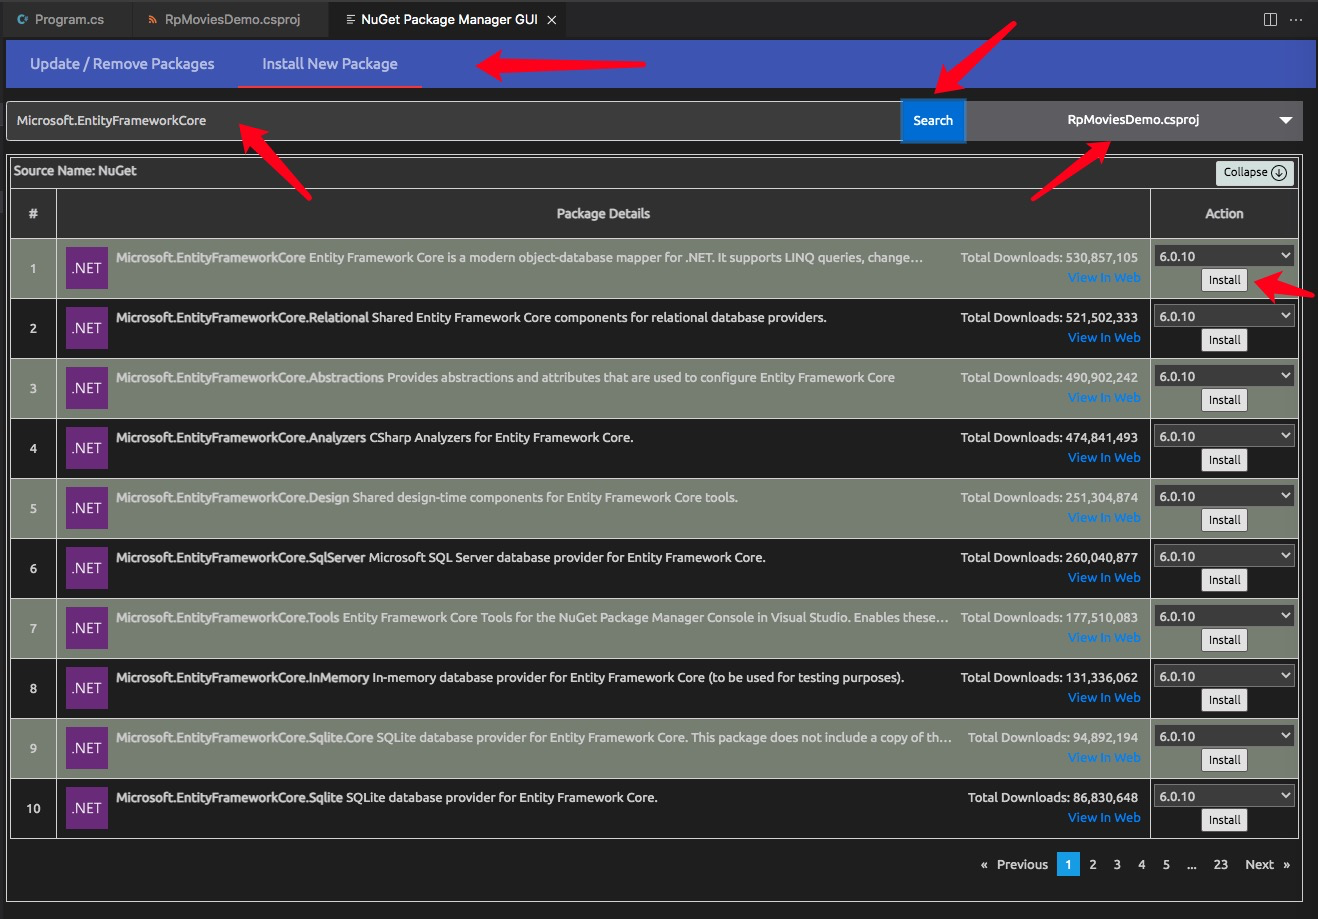Click Total Downloads: 530,857,105 text
Screen dimensions: 1318x919
coord(1049,258)
